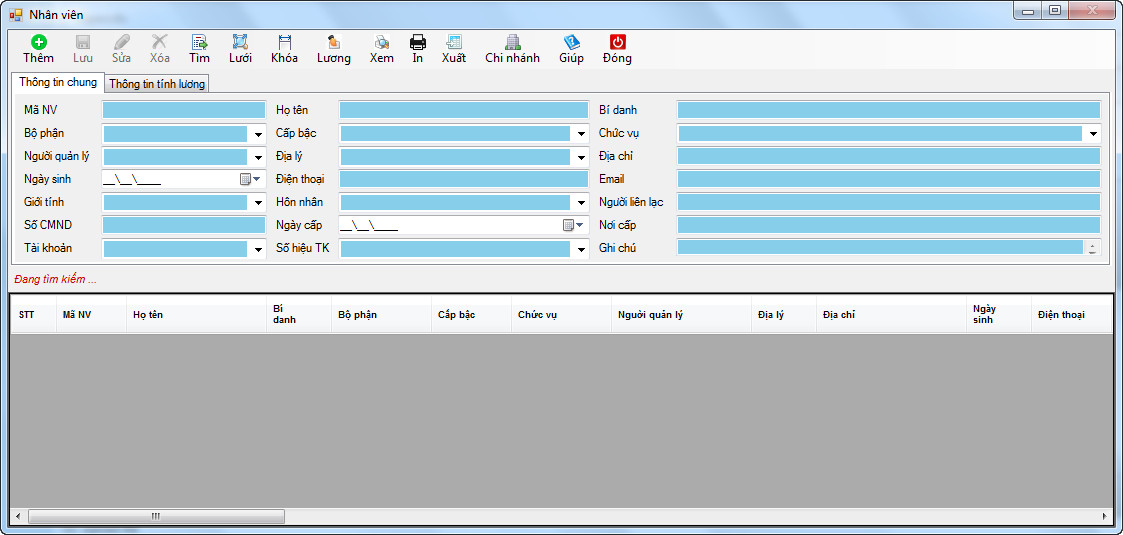Expand the Tài khoản dropdown
Viewport: 1123px width, 535px height.
coord(258,249)
